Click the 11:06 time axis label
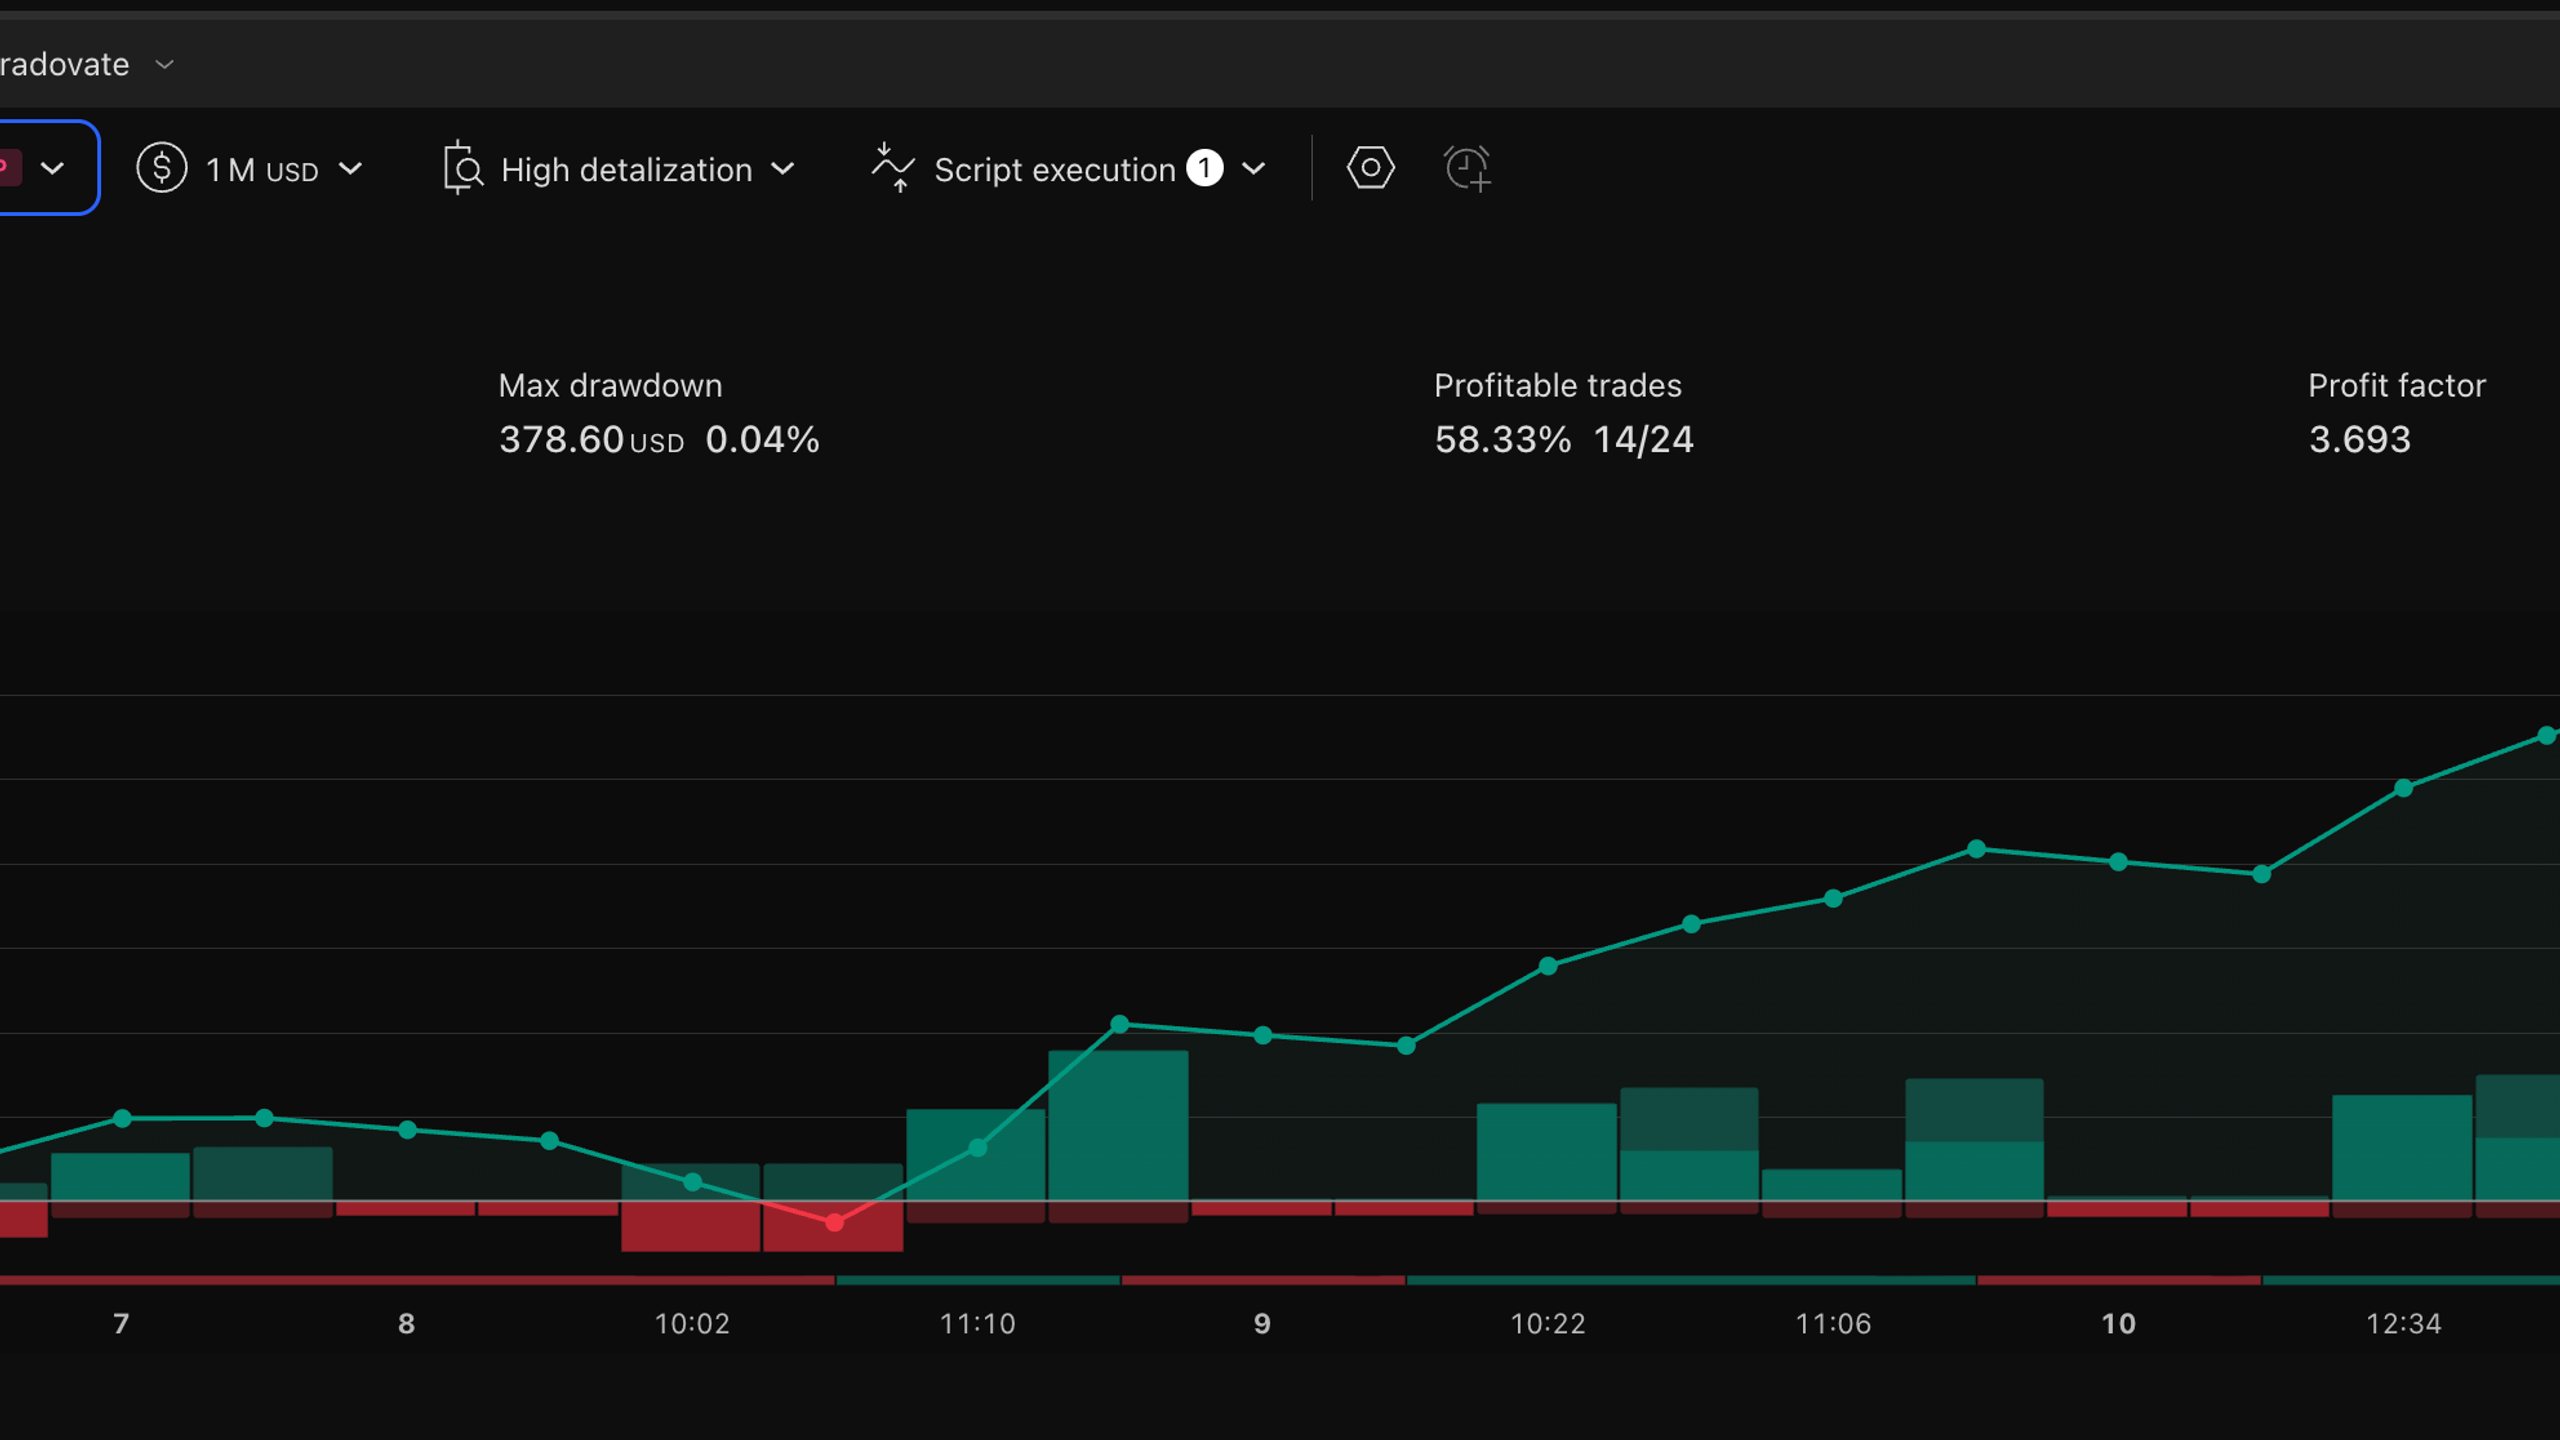Image resolution: width=2560 pixels, height=1440 pixels. (1833, 1324)
